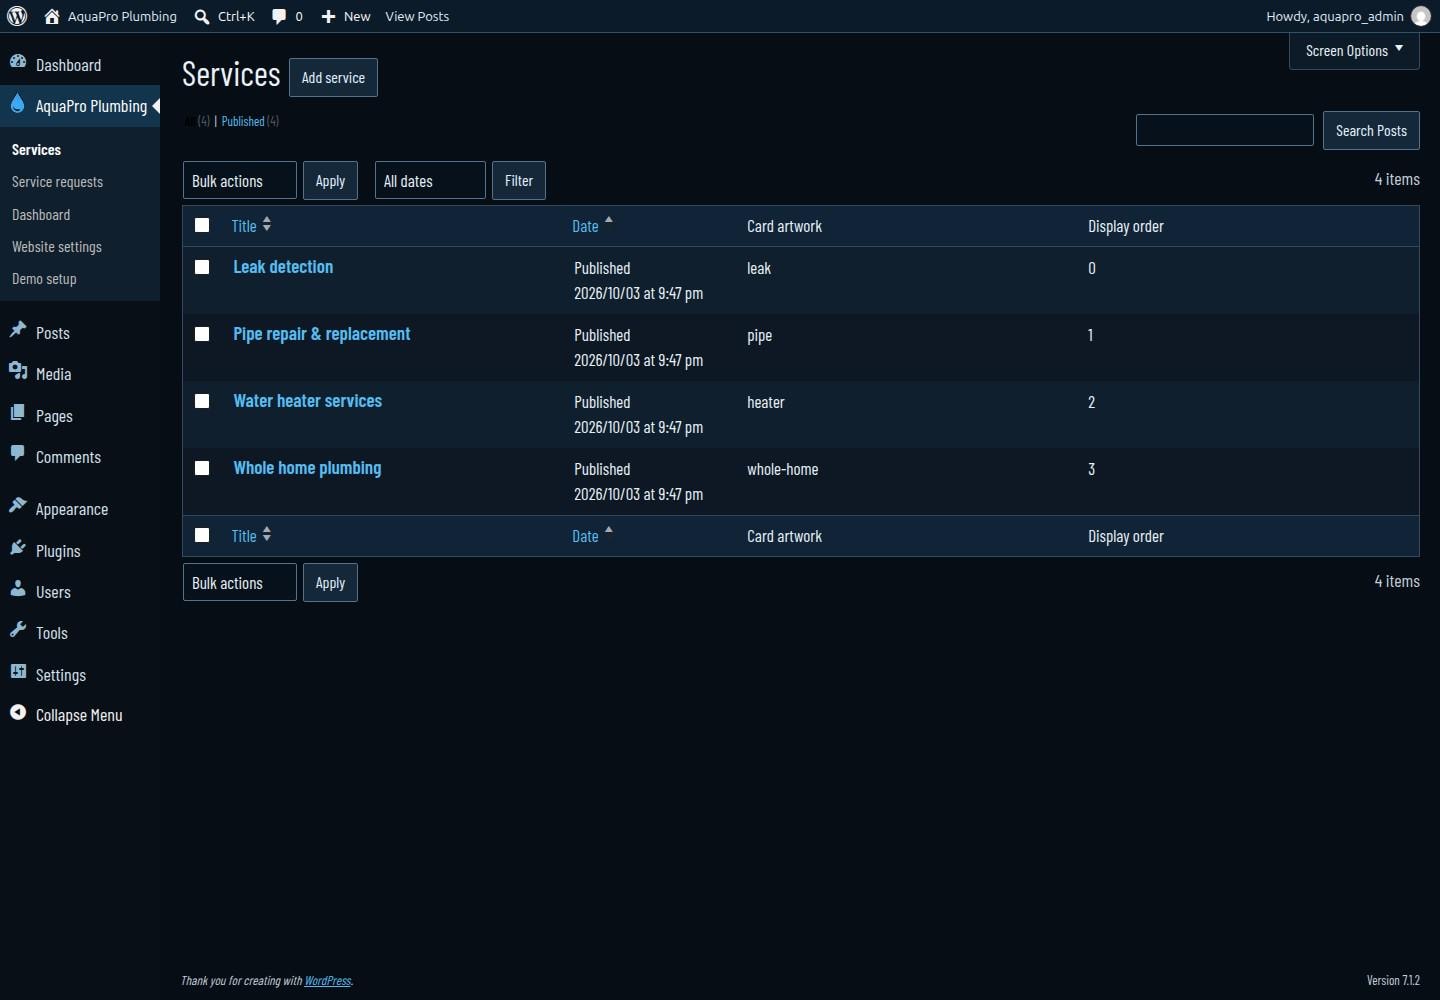Click the Add service button
Image resolution: width=1440 pixels, height=1000 pixels.
333,78
